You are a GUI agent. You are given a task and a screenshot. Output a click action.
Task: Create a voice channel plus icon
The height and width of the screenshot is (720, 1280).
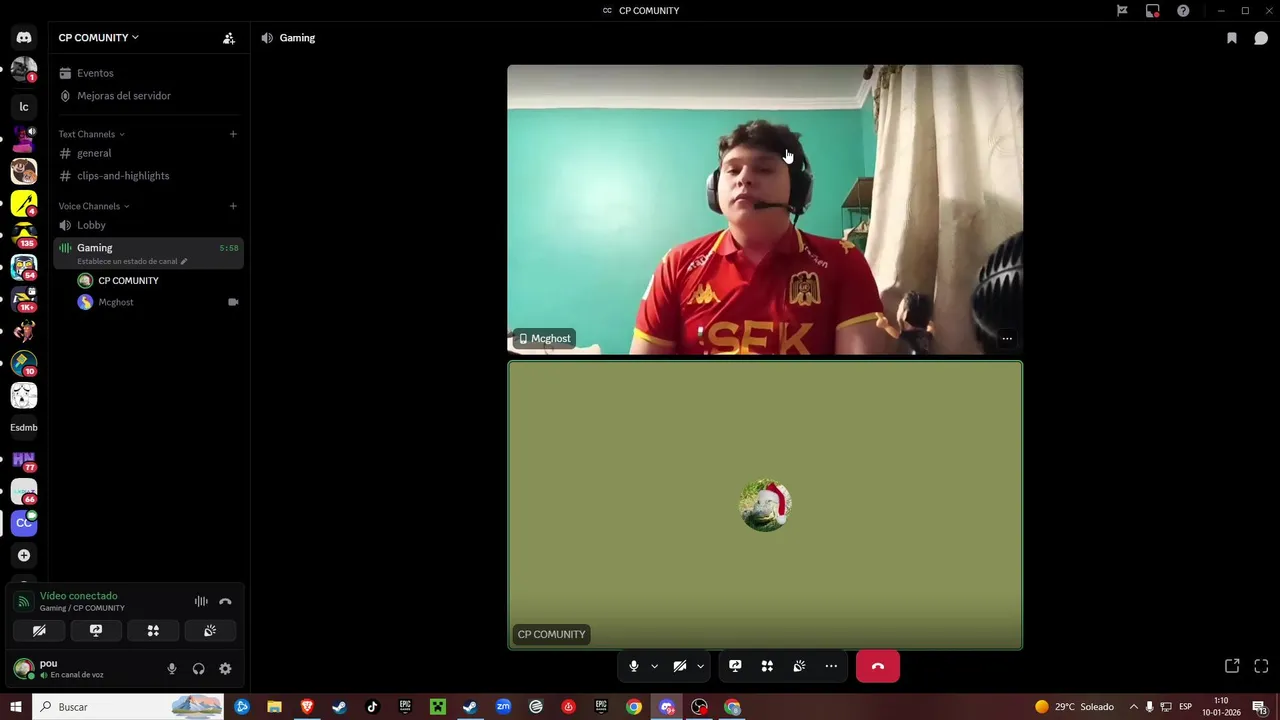point(233,206)
